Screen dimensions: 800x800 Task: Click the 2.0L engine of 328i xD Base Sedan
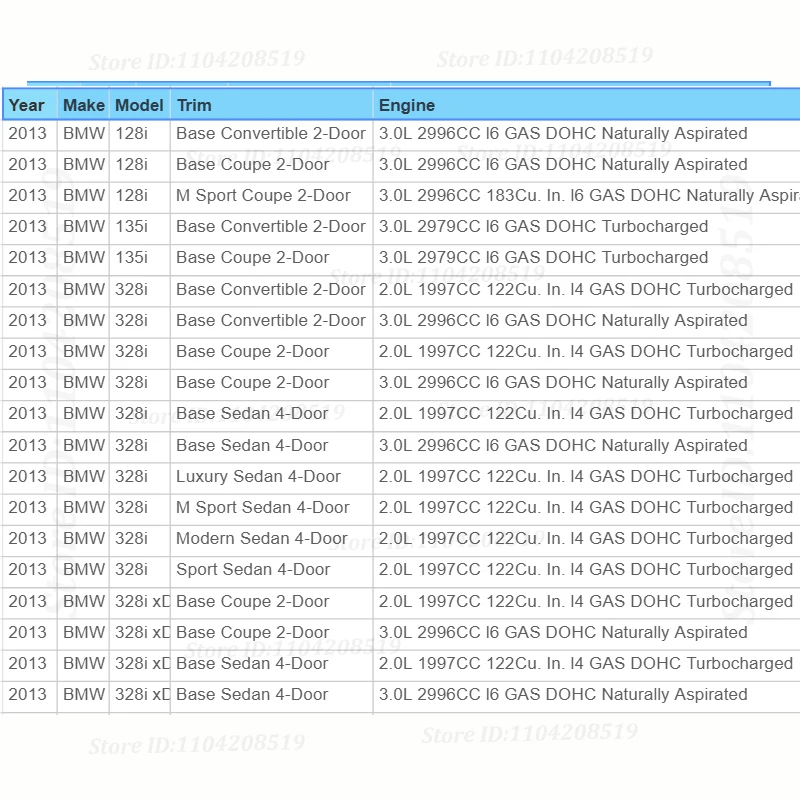click(x=586, y=664)
